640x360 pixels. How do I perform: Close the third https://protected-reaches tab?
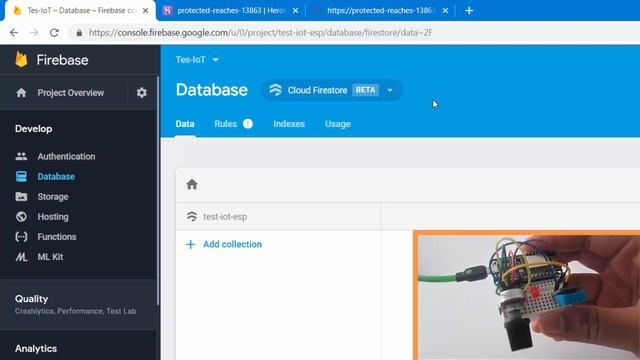[445, 11]
